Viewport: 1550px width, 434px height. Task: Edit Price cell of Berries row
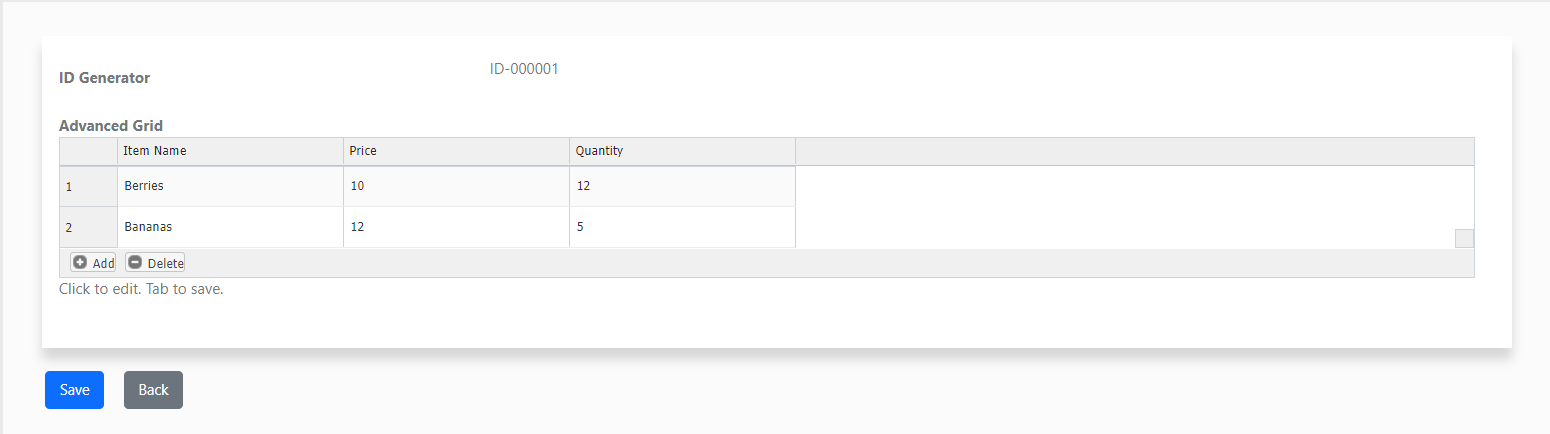point(456,186)
